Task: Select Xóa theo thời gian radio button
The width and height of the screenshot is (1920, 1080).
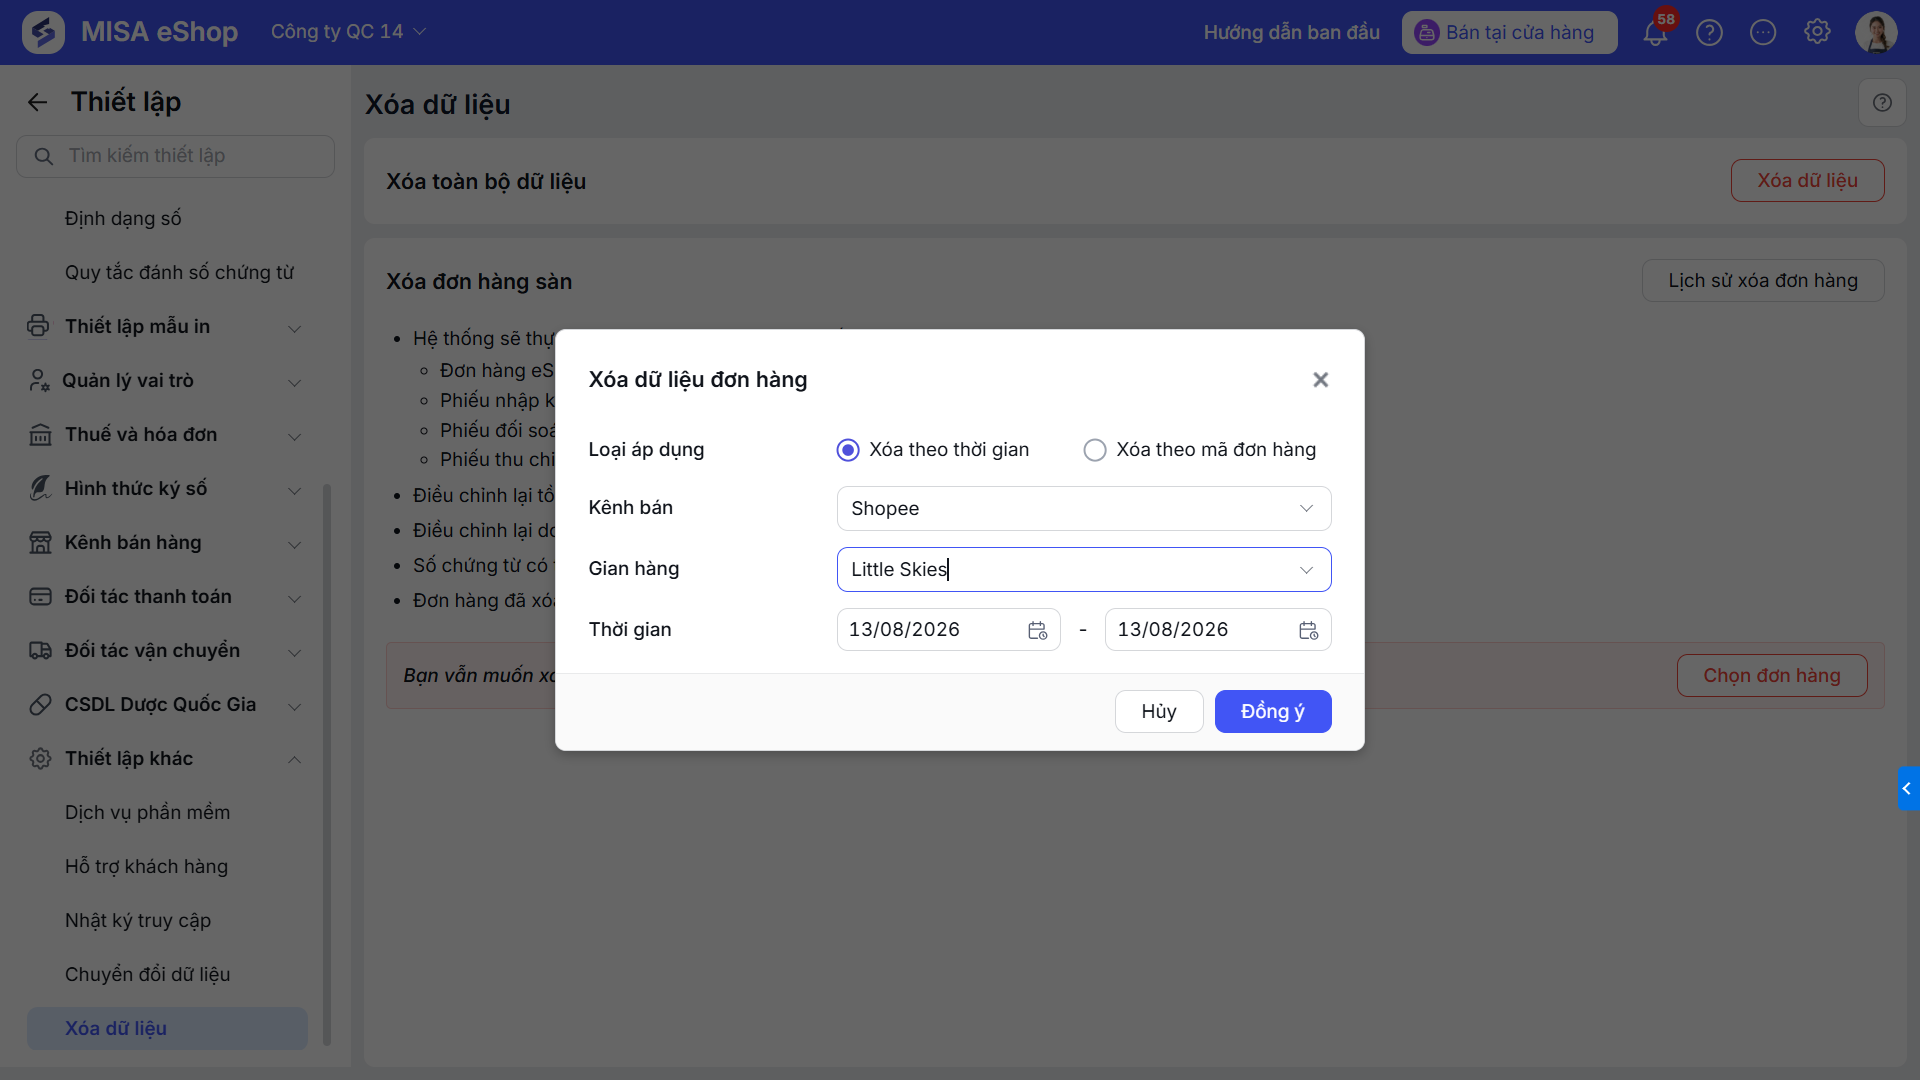Action: 848,450
